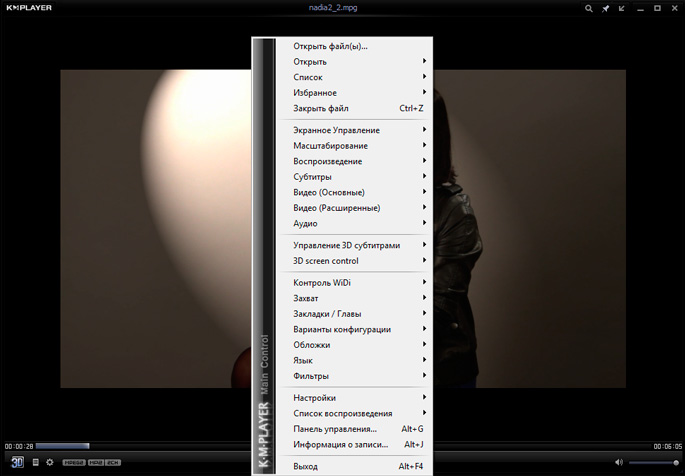Open the Аудио submenu

[x=354, y=223]
